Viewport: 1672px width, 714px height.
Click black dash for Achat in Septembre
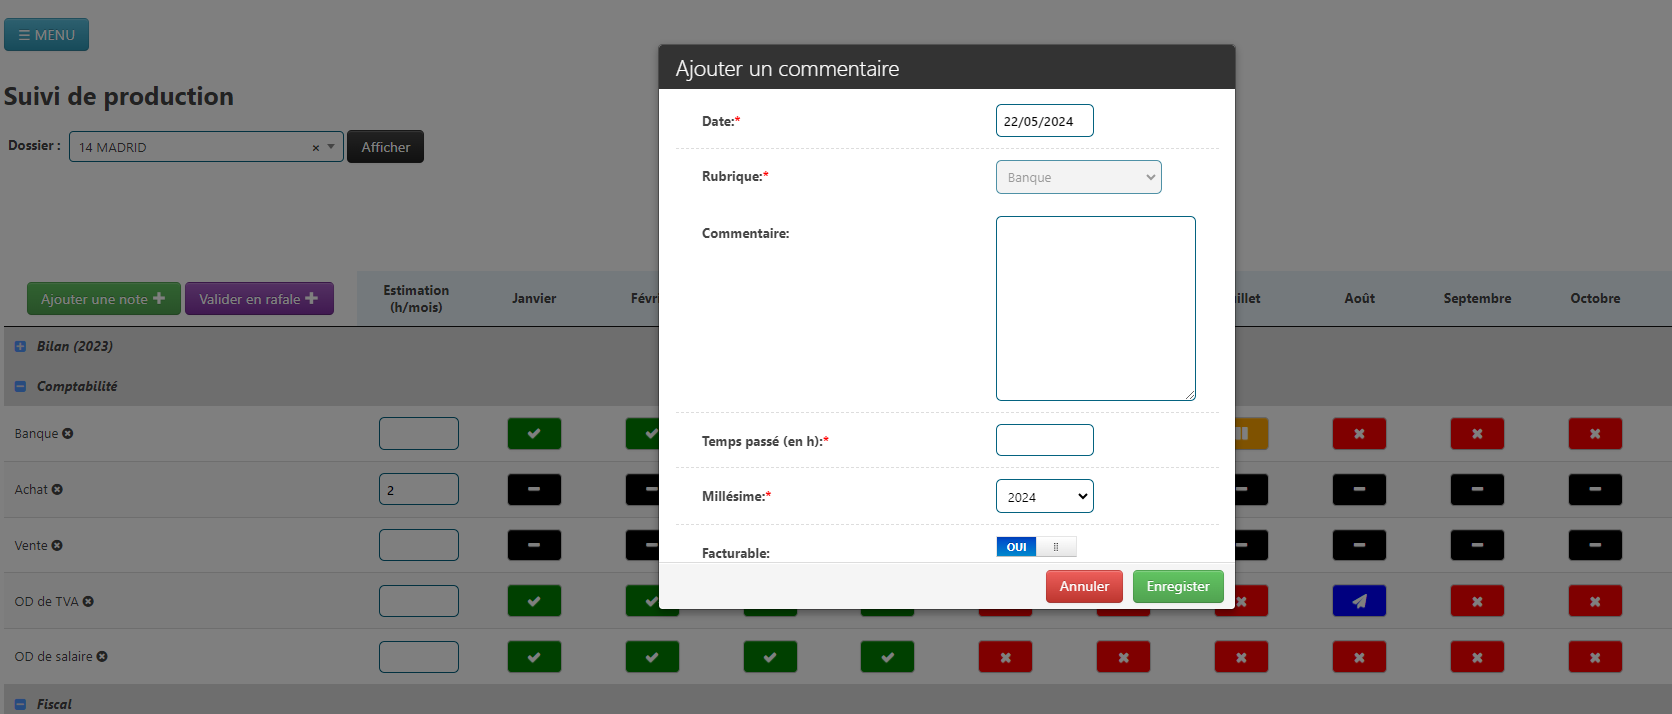(x=1477, y=490)
